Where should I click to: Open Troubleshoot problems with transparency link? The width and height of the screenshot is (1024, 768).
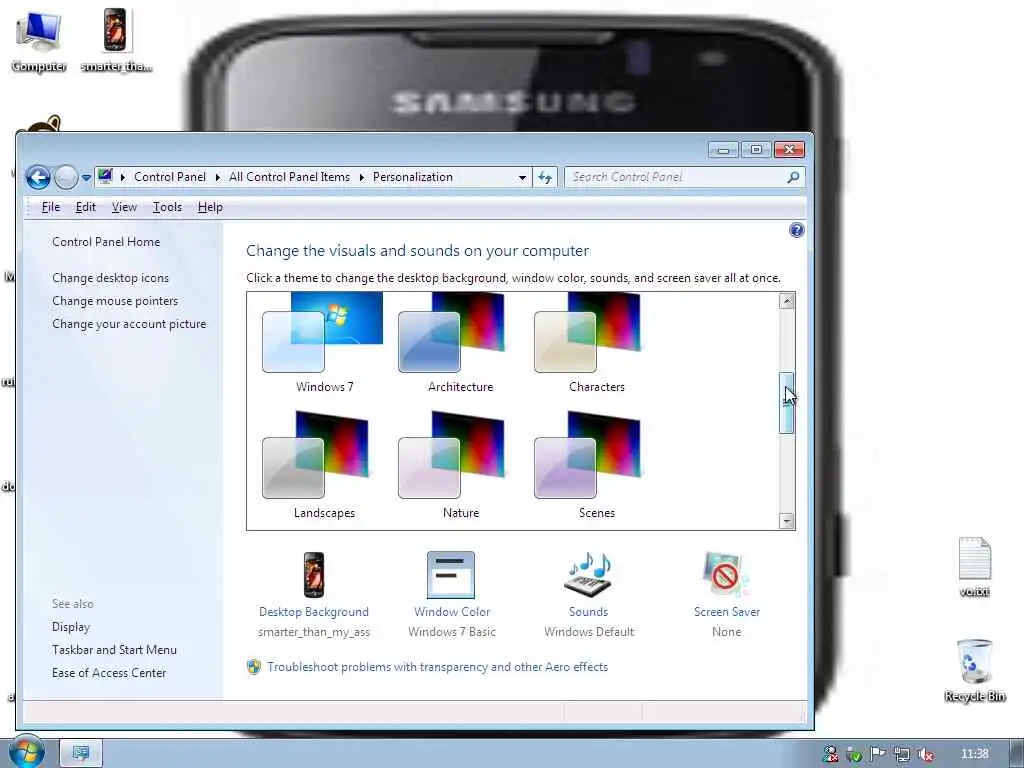pyautogui.click(x=438, y=667)
